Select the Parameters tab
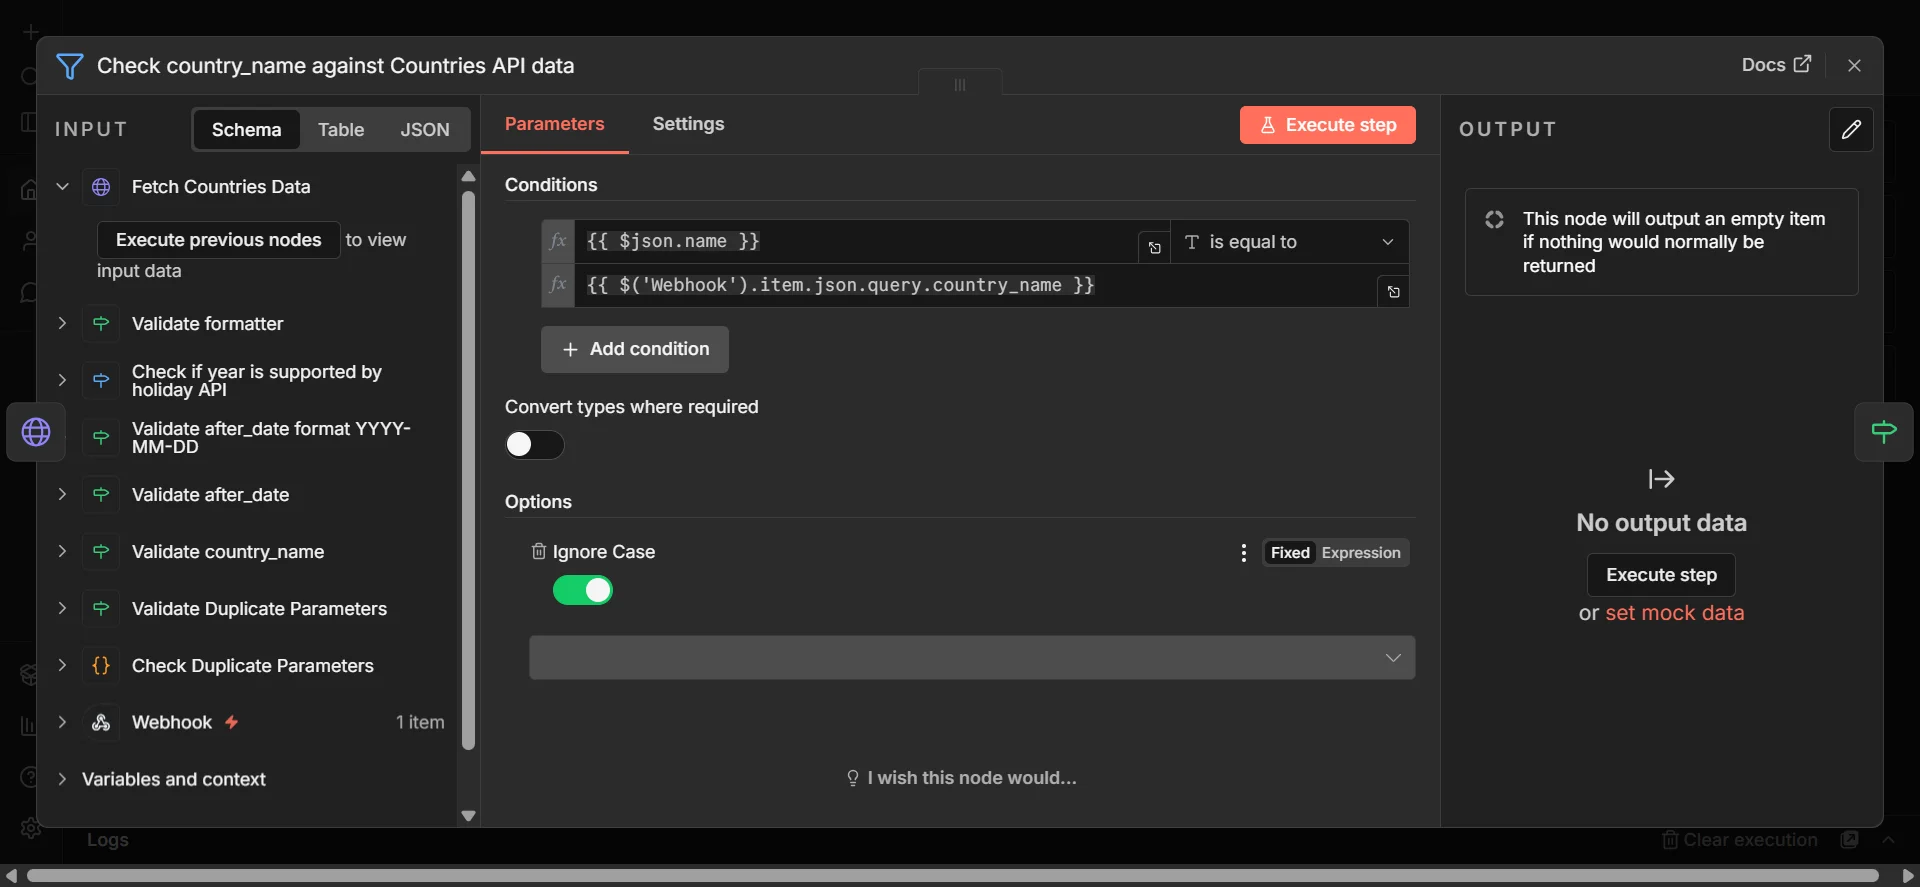1920x887 pixels. pyautogui.click(x=554, y=124)
